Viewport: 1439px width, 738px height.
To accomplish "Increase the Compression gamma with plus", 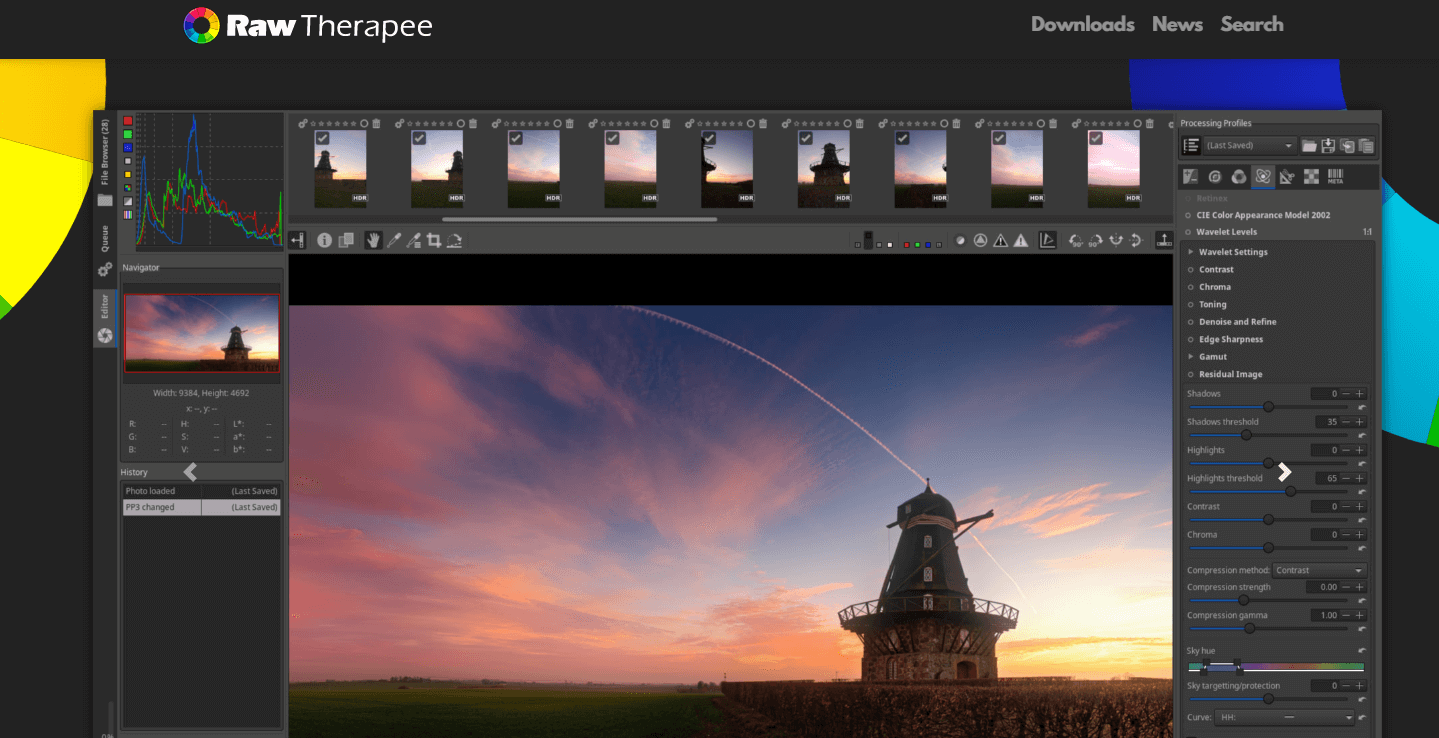I will click(1360, 615).
